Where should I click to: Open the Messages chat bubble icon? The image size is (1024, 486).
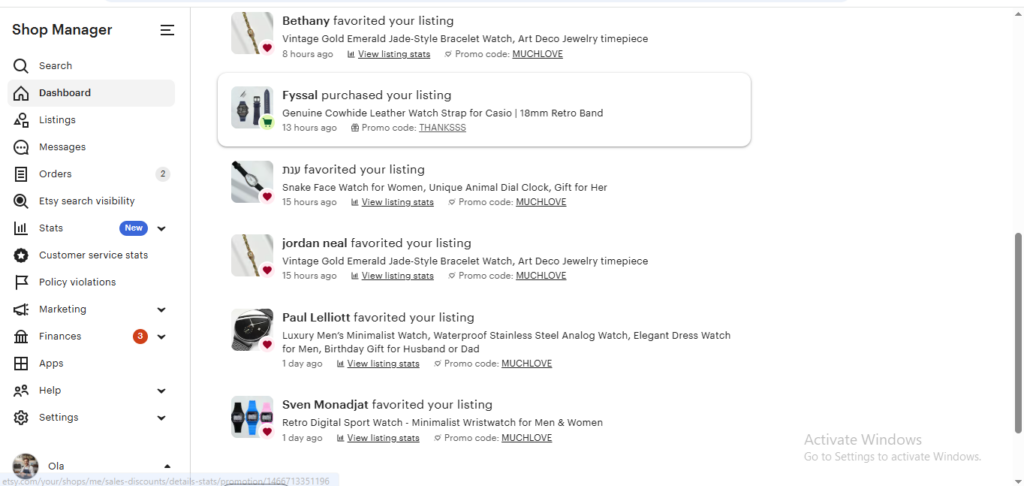point(21,147)
